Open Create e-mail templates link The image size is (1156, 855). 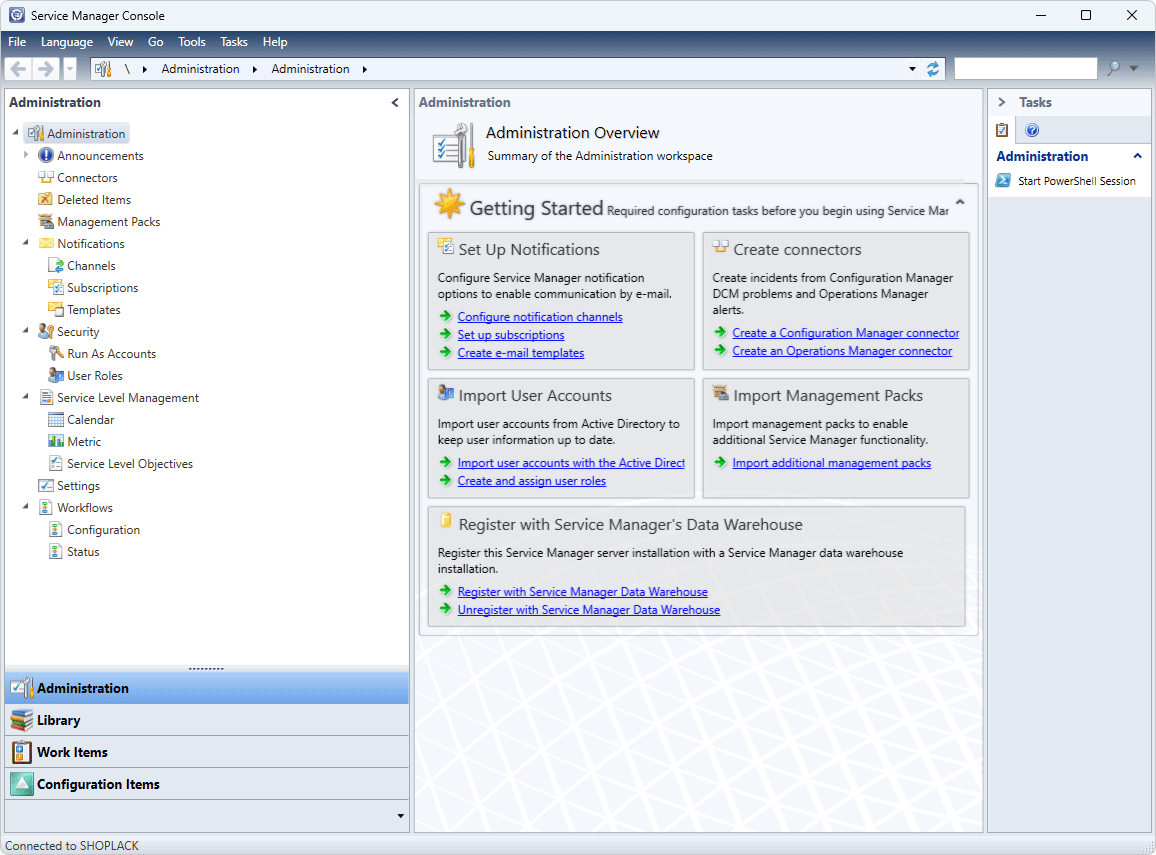(x=520, y=353)
